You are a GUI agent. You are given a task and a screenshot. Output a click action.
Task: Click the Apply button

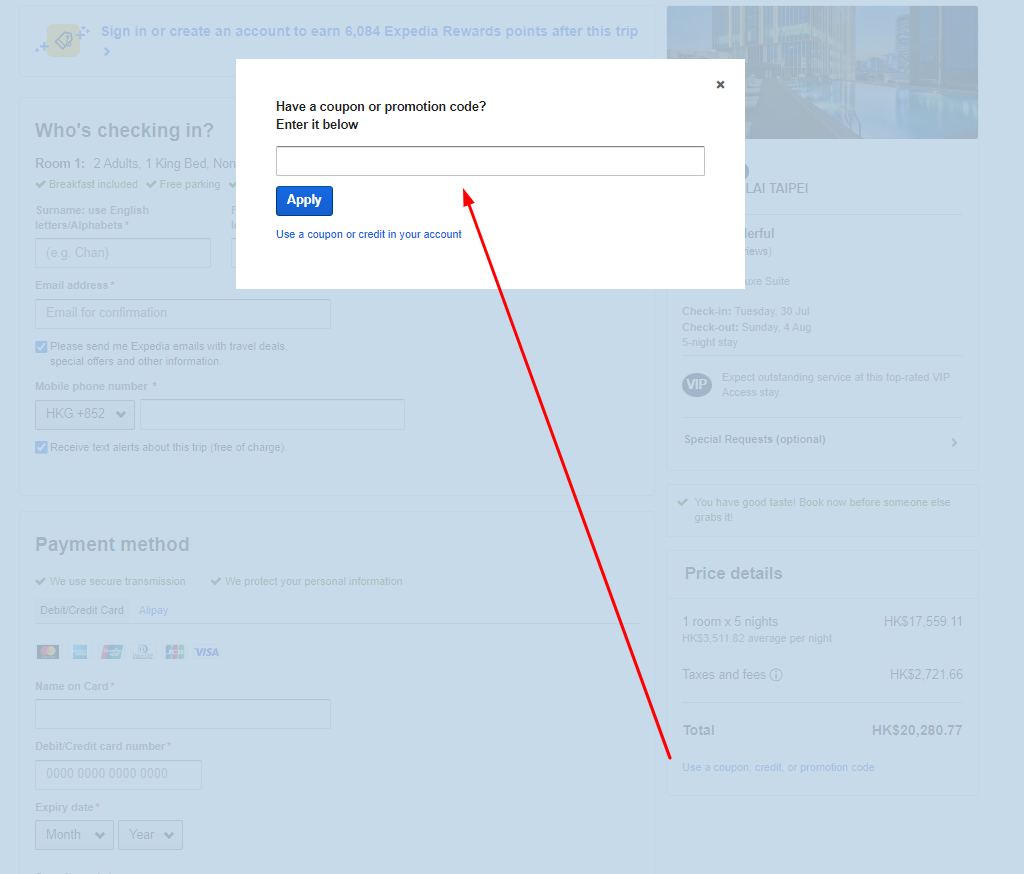click(x=304, y=201)
